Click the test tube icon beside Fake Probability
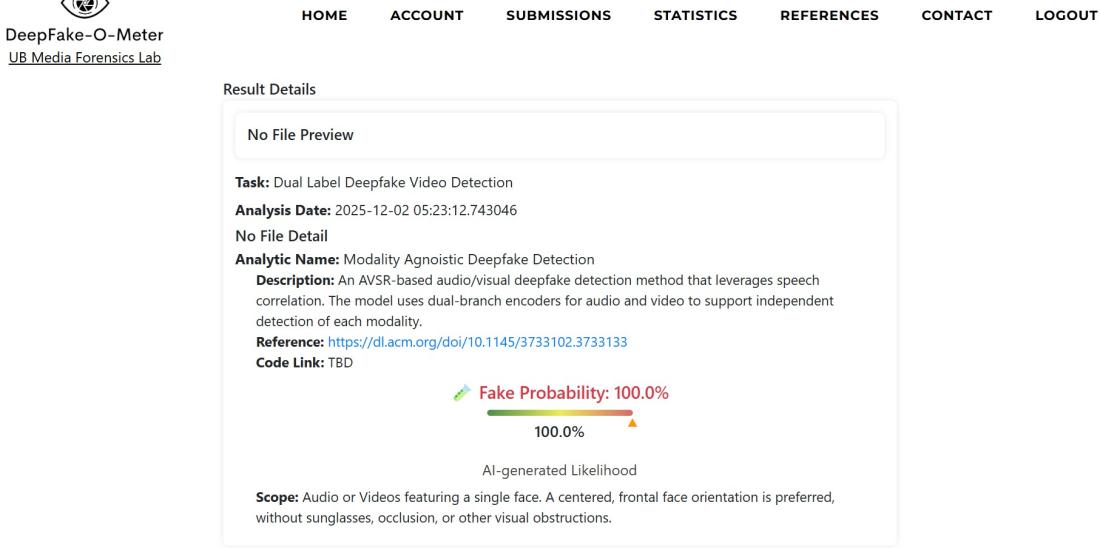1100x548 pixels. (461, 394)
